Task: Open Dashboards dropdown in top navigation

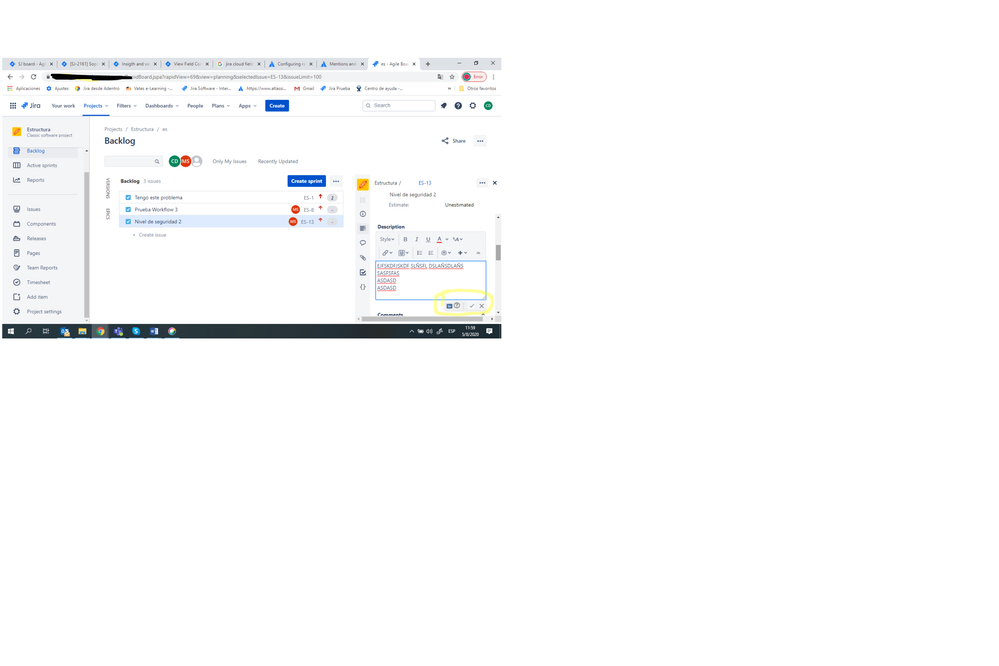Action: point(162,106)
